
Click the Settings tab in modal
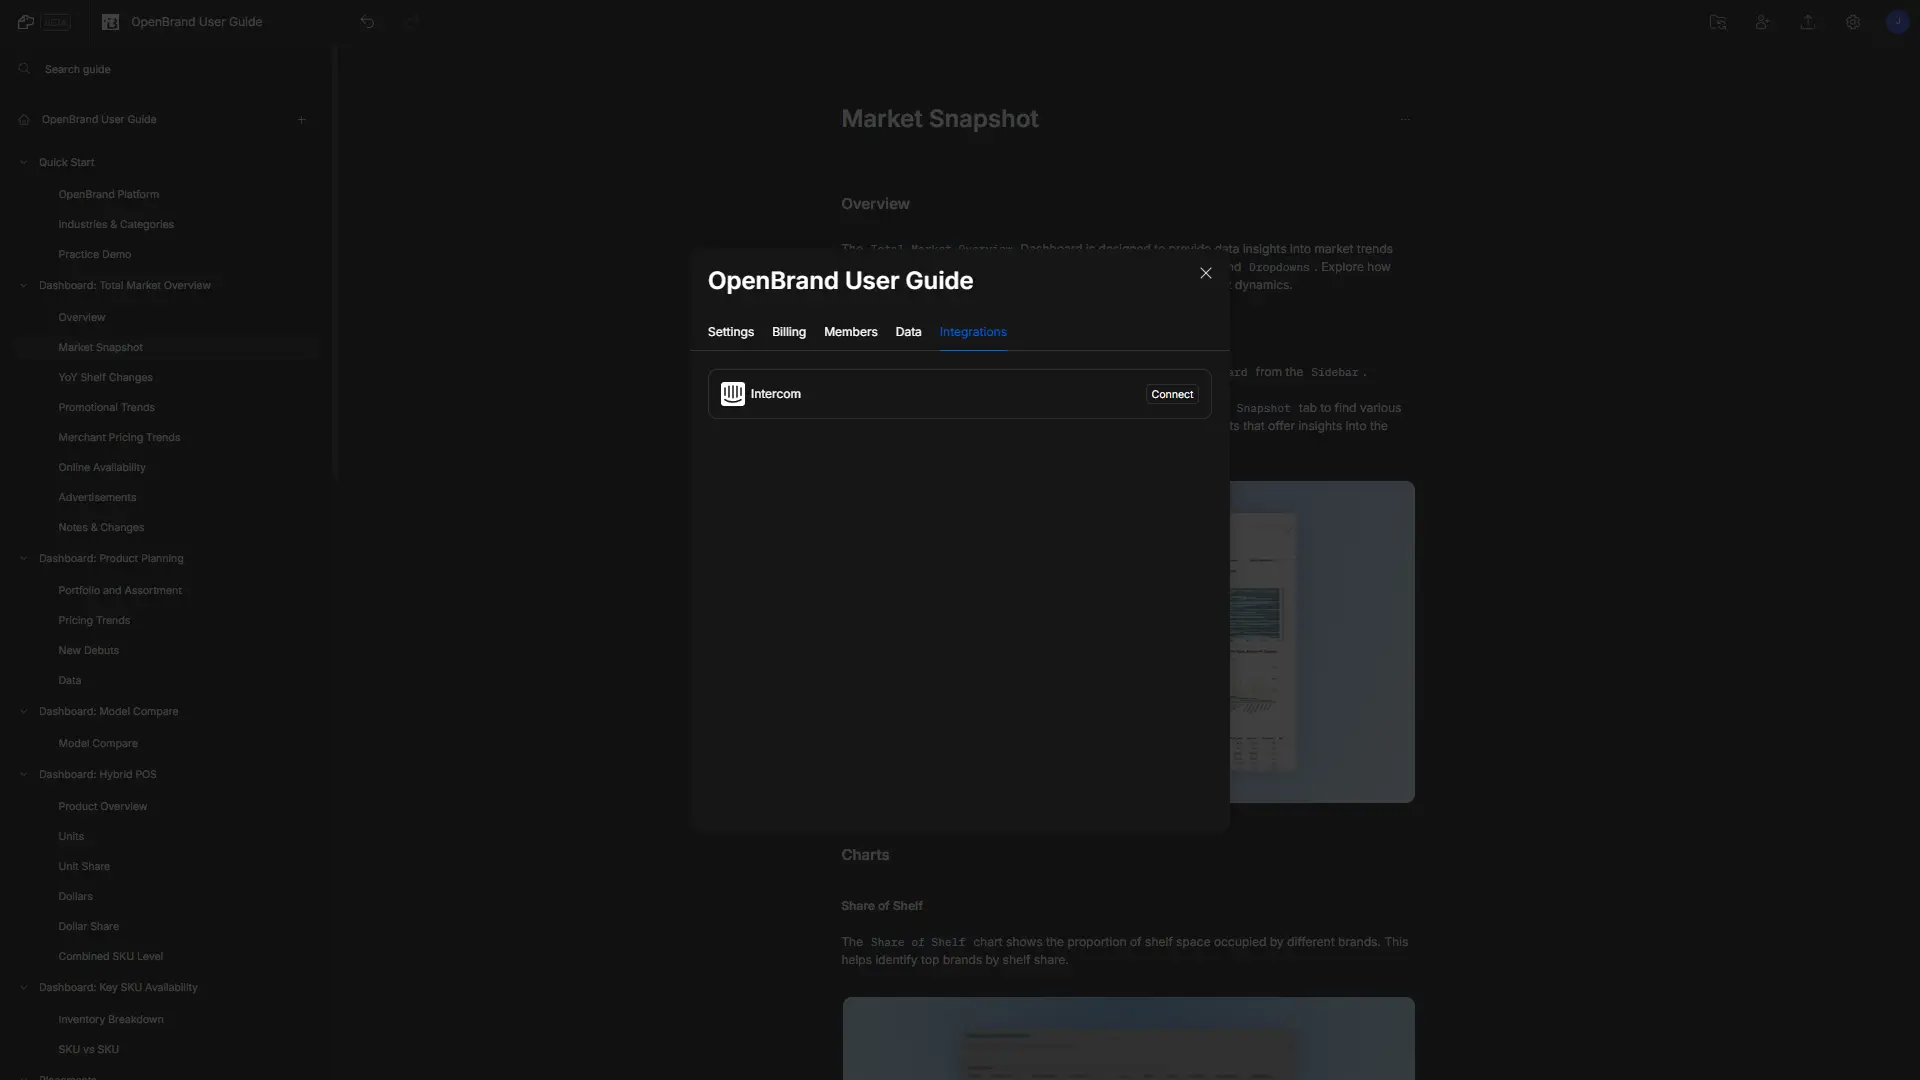pyautogui.click(x=729, y=332)
